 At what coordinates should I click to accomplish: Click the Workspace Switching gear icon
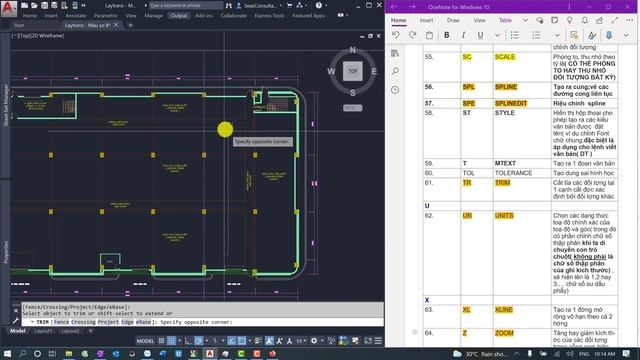click(x=313, y=340)
